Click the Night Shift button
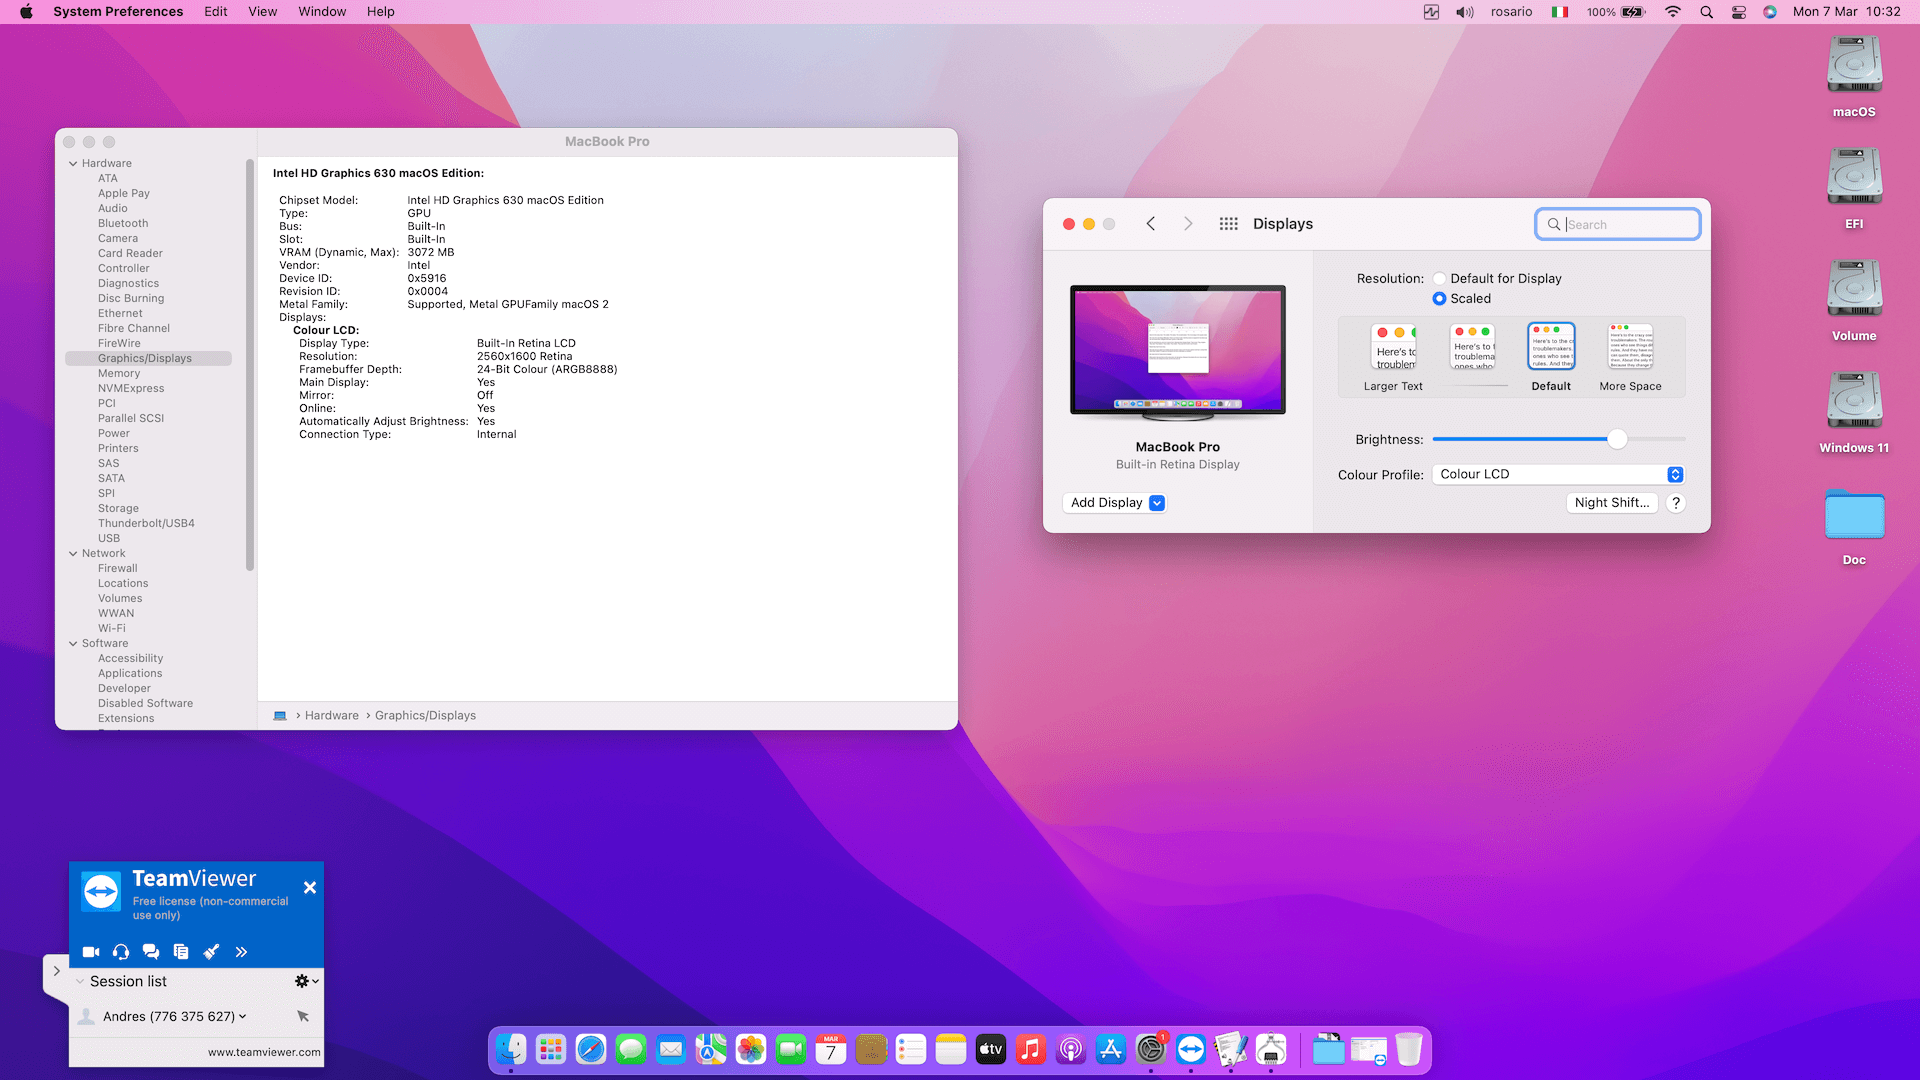The image size is (1920, 1080). pos(1611,503)
